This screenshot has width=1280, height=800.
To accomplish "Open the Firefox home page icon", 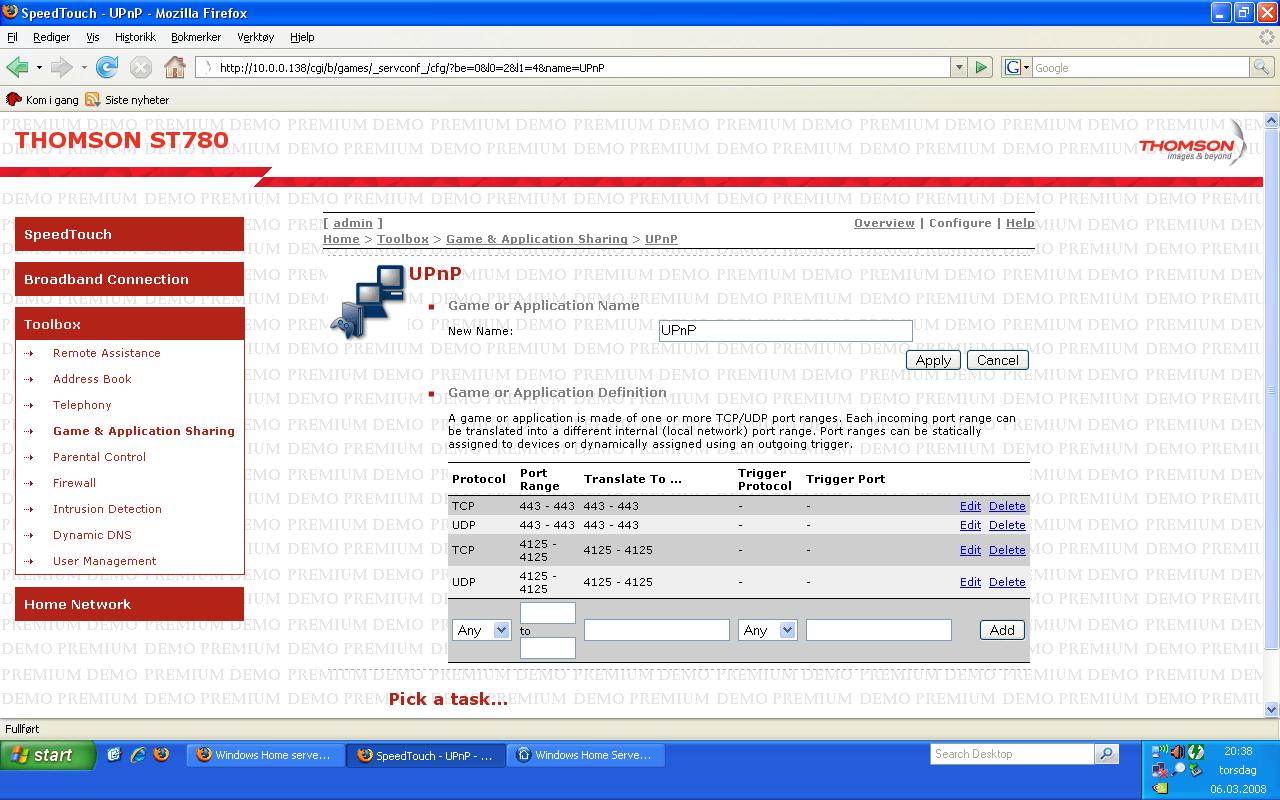I will (x=175, y=67).
